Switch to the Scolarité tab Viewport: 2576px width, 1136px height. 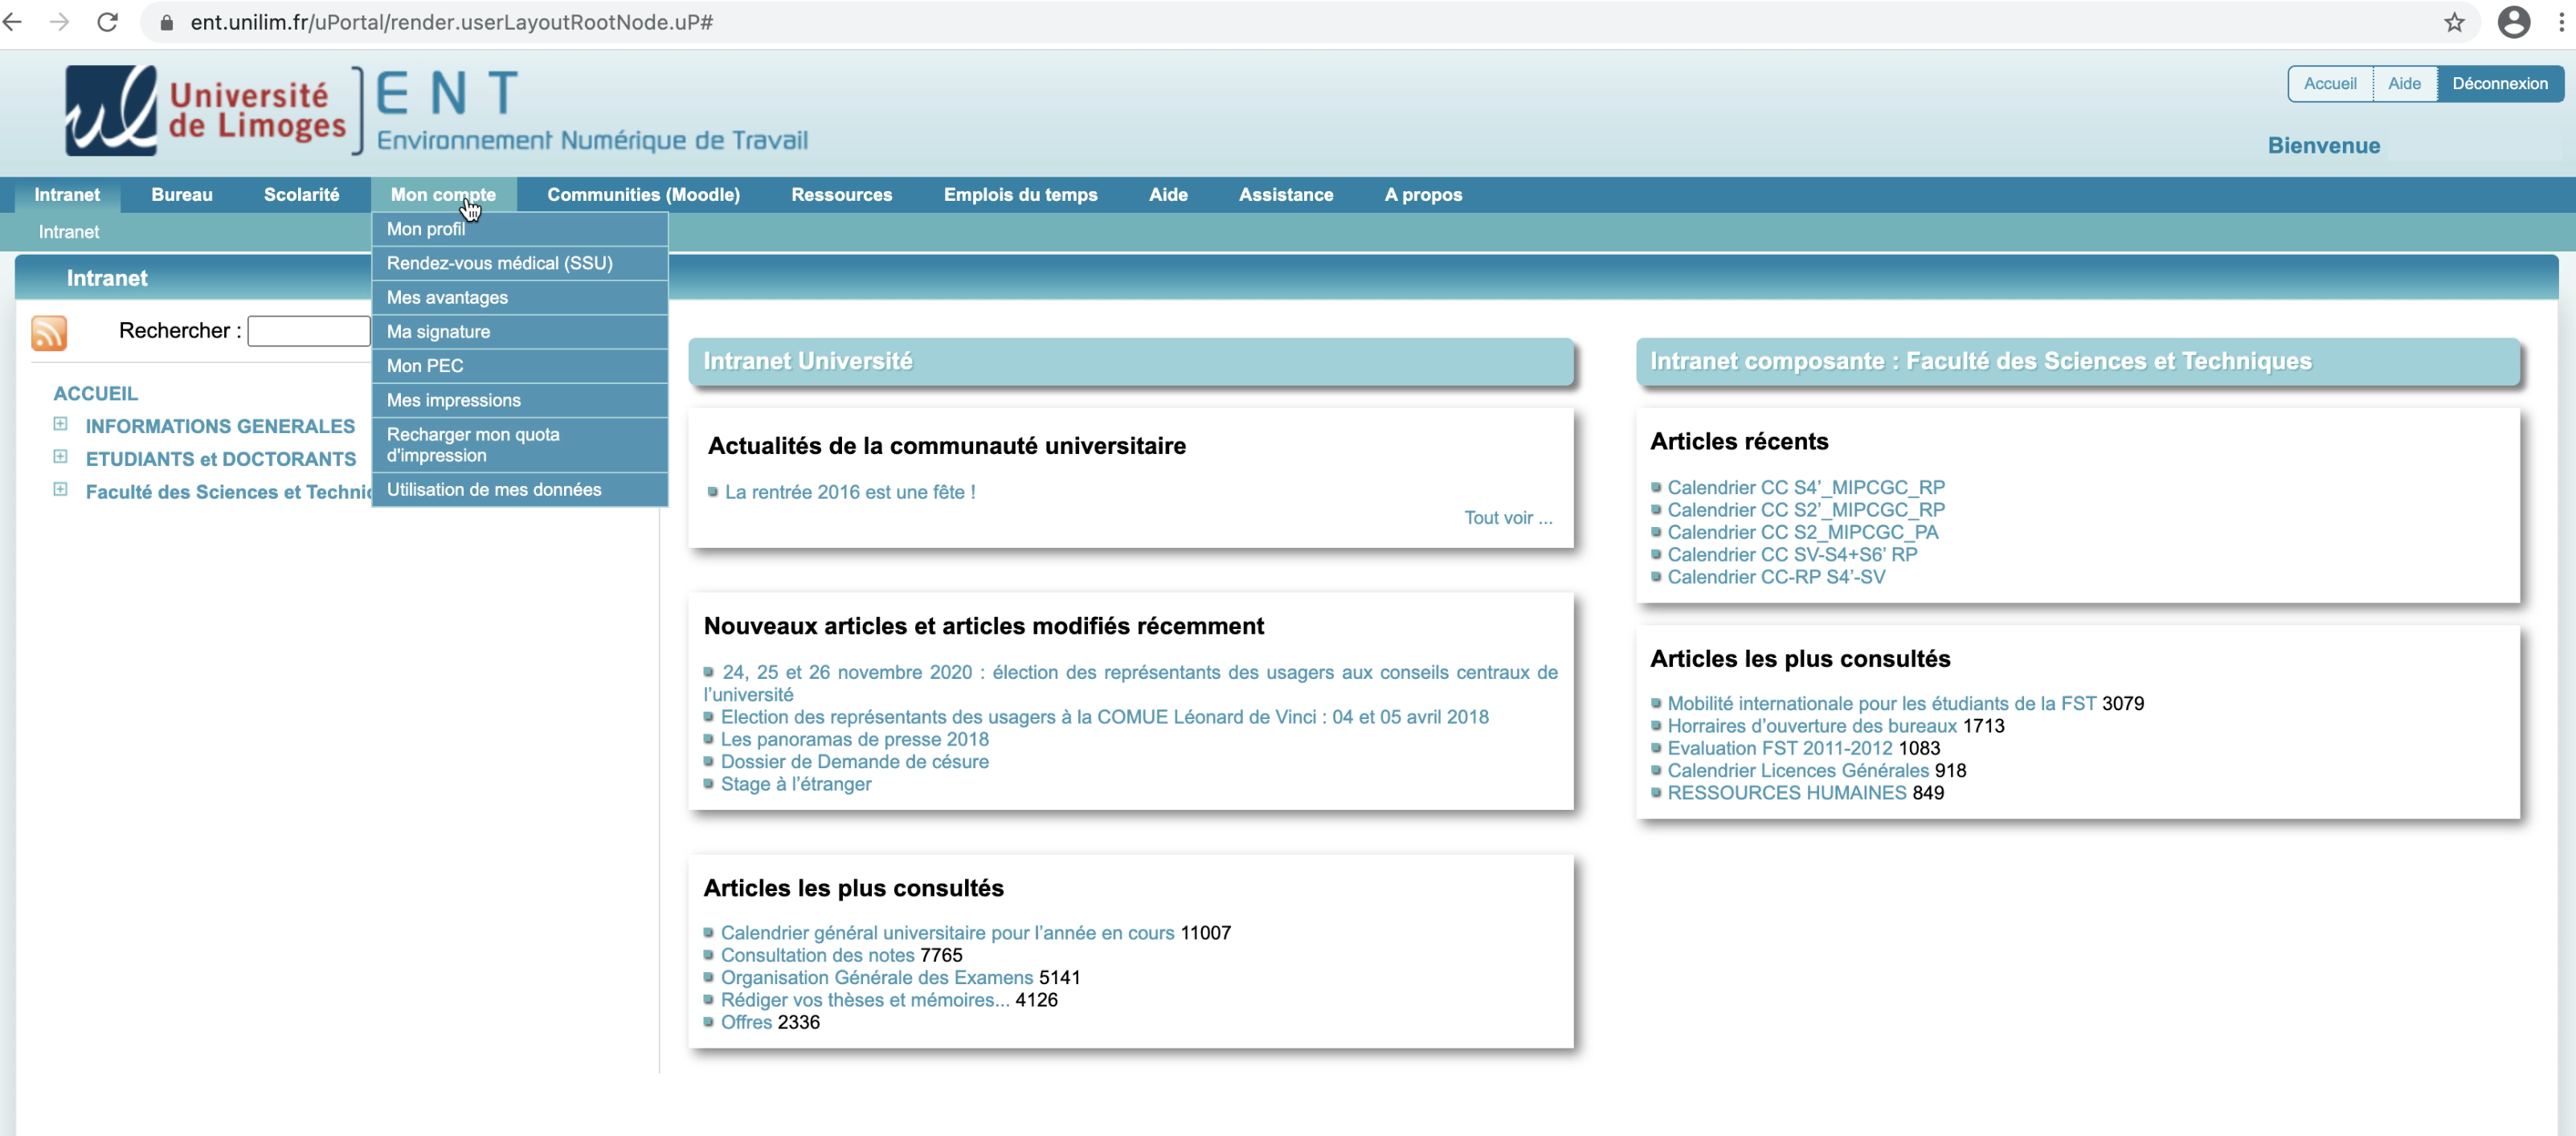coord(301,195)
